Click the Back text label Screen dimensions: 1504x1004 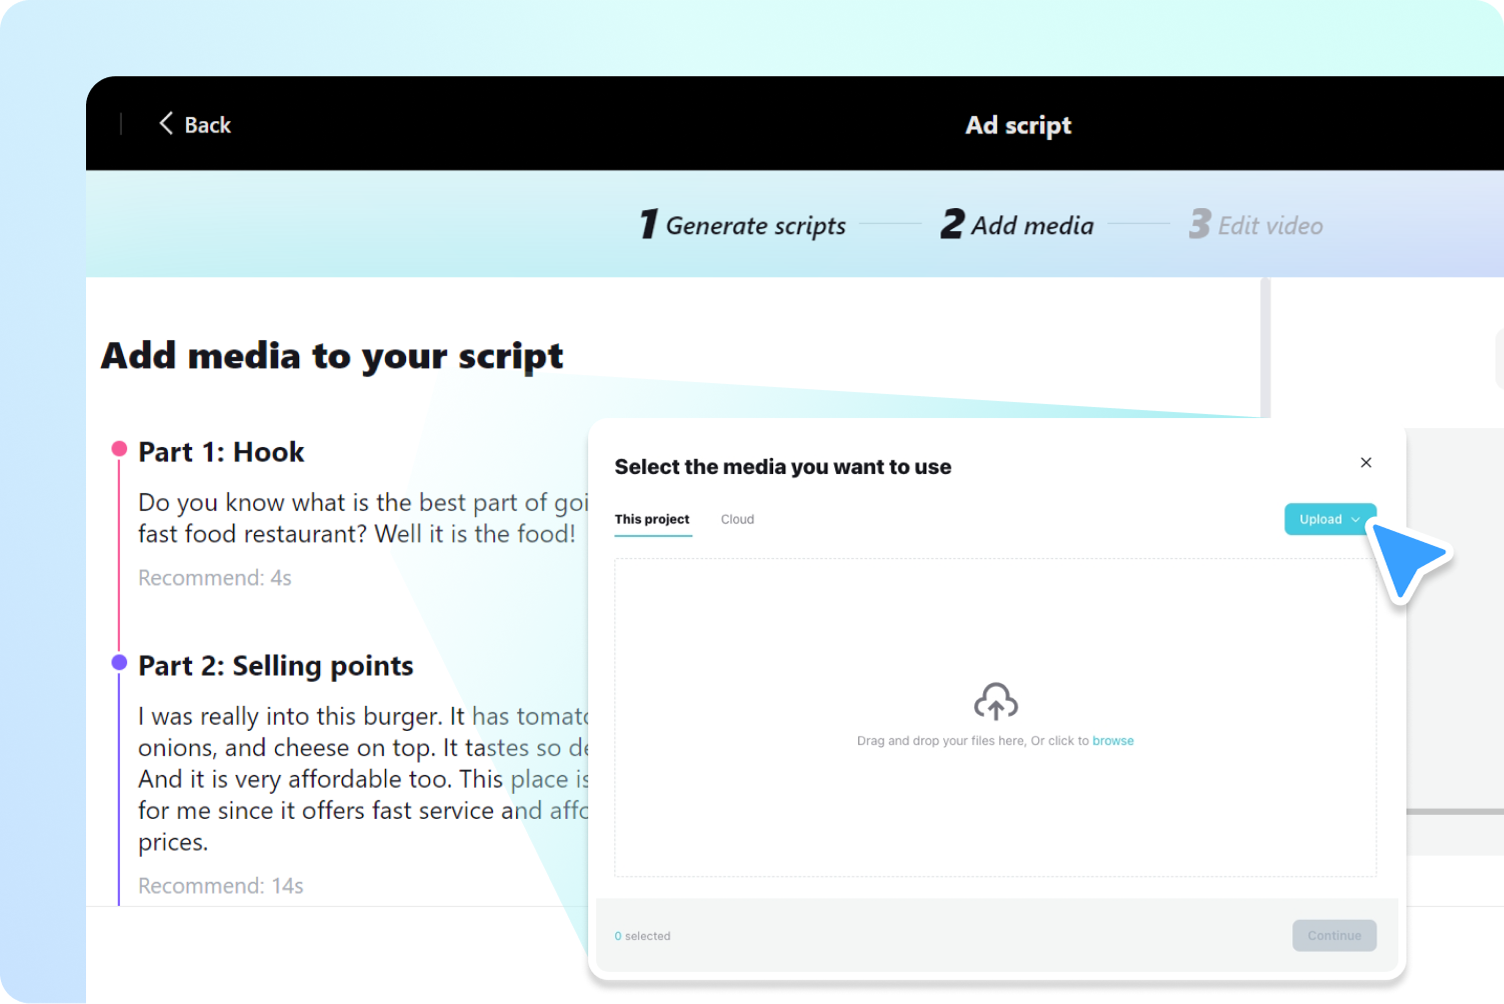(x=207, y=125)
